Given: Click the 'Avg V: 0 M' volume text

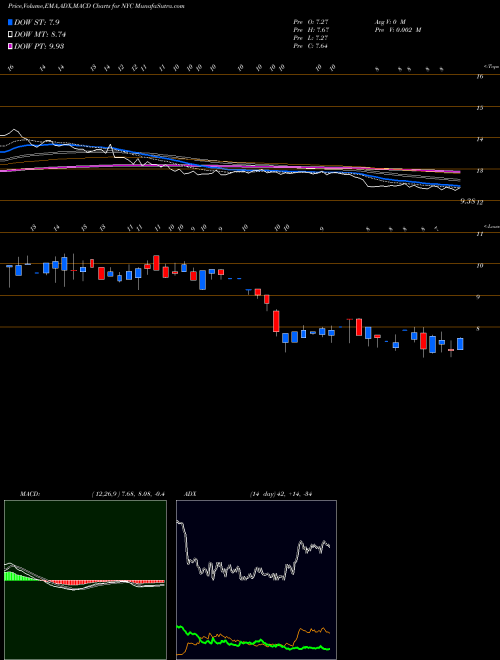Looking at the screenshot, I should tap(389, 22).
